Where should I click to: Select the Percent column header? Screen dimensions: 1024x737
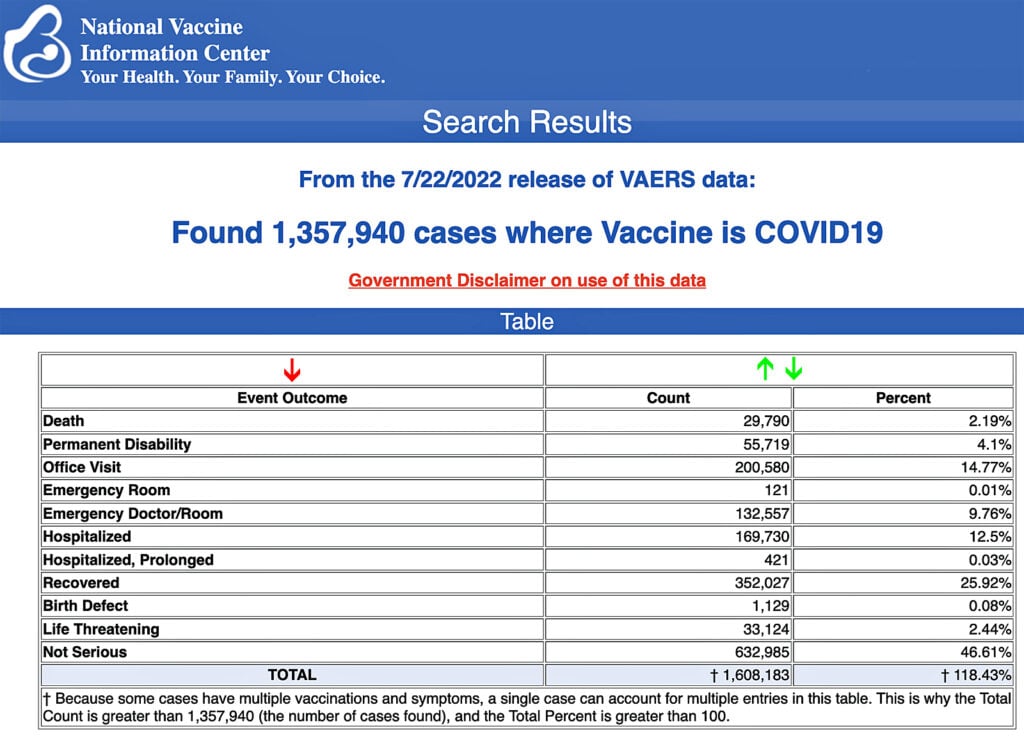click(903, 398)
